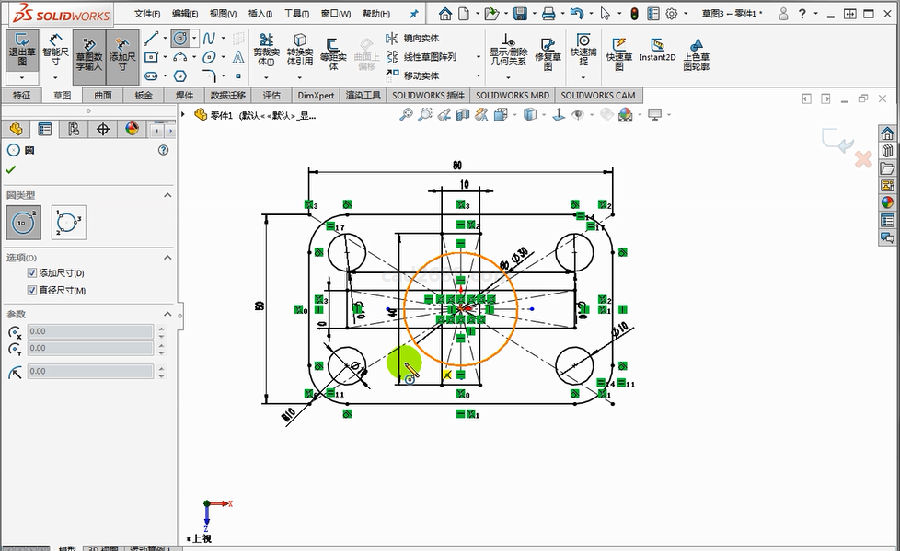This screenshot has width=900, height=551.
Task: Toggle the Diameter dimension (直径尺寸) checkbox
Action: click(x=32, y=290)
